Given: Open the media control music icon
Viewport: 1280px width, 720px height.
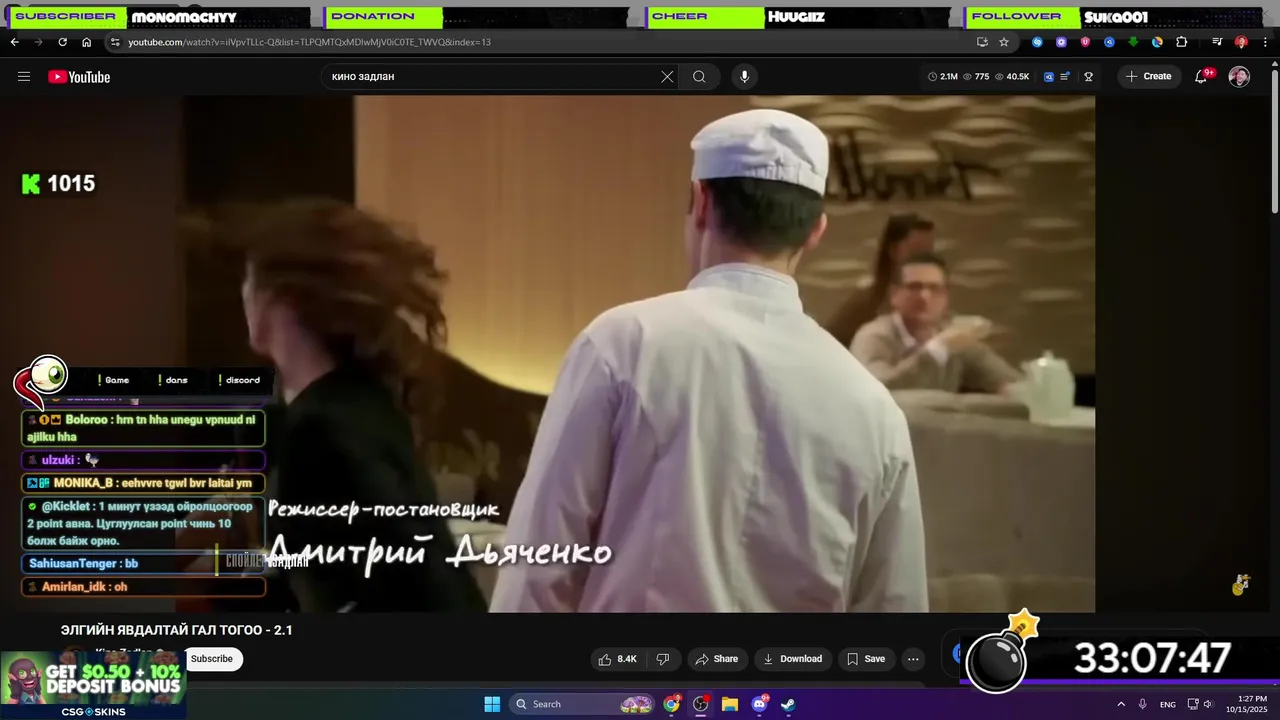Looking at the screenshot, I should tap(1217, 42).
